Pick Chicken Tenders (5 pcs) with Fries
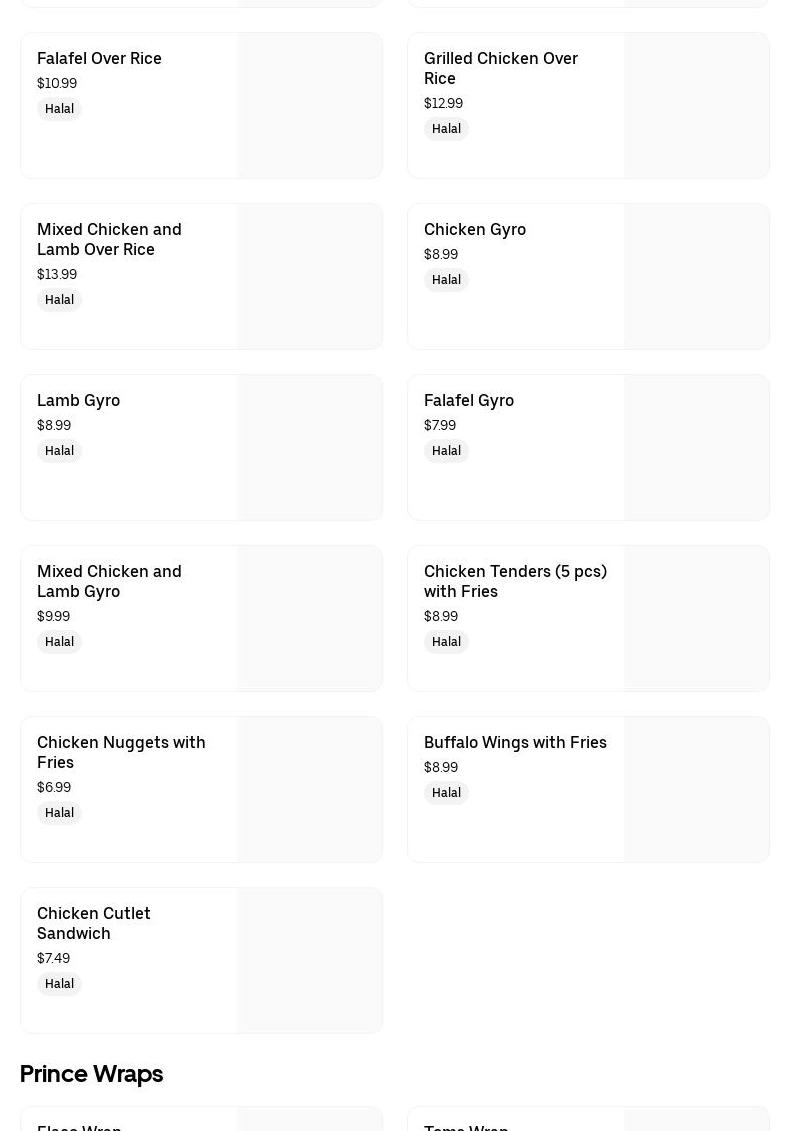Screen dimensions: 804x1131 point(515,581)
